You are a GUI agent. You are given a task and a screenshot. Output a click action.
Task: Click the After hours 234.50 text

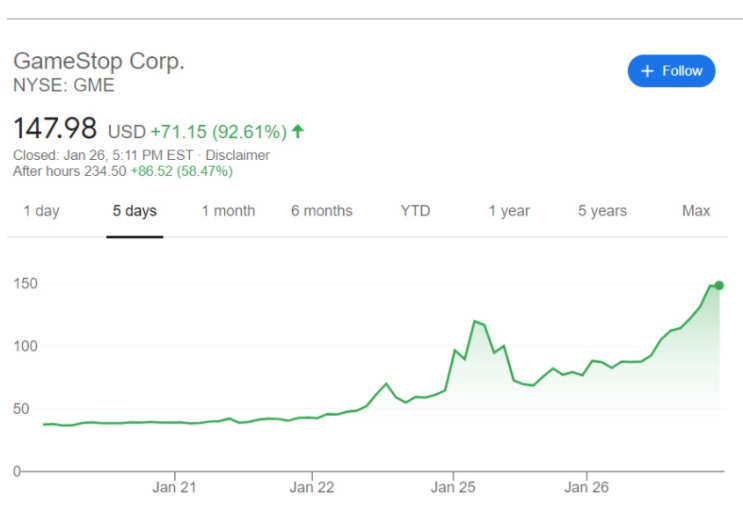[x=70, y=171]
